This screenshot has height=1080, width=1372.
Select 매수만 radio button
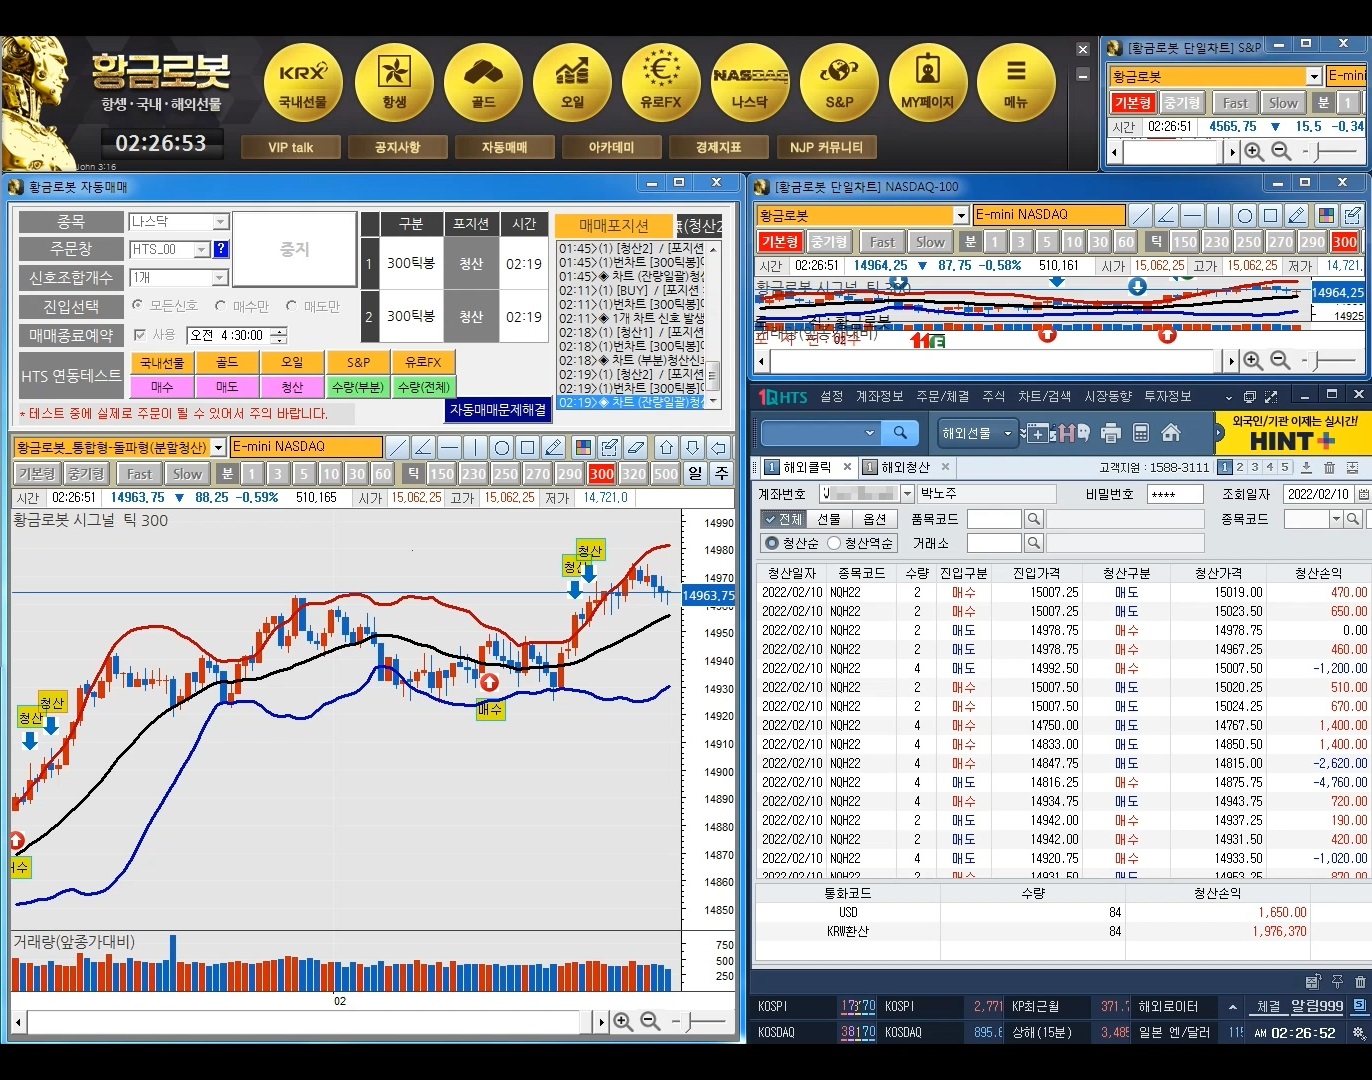[x=220, y=305]
